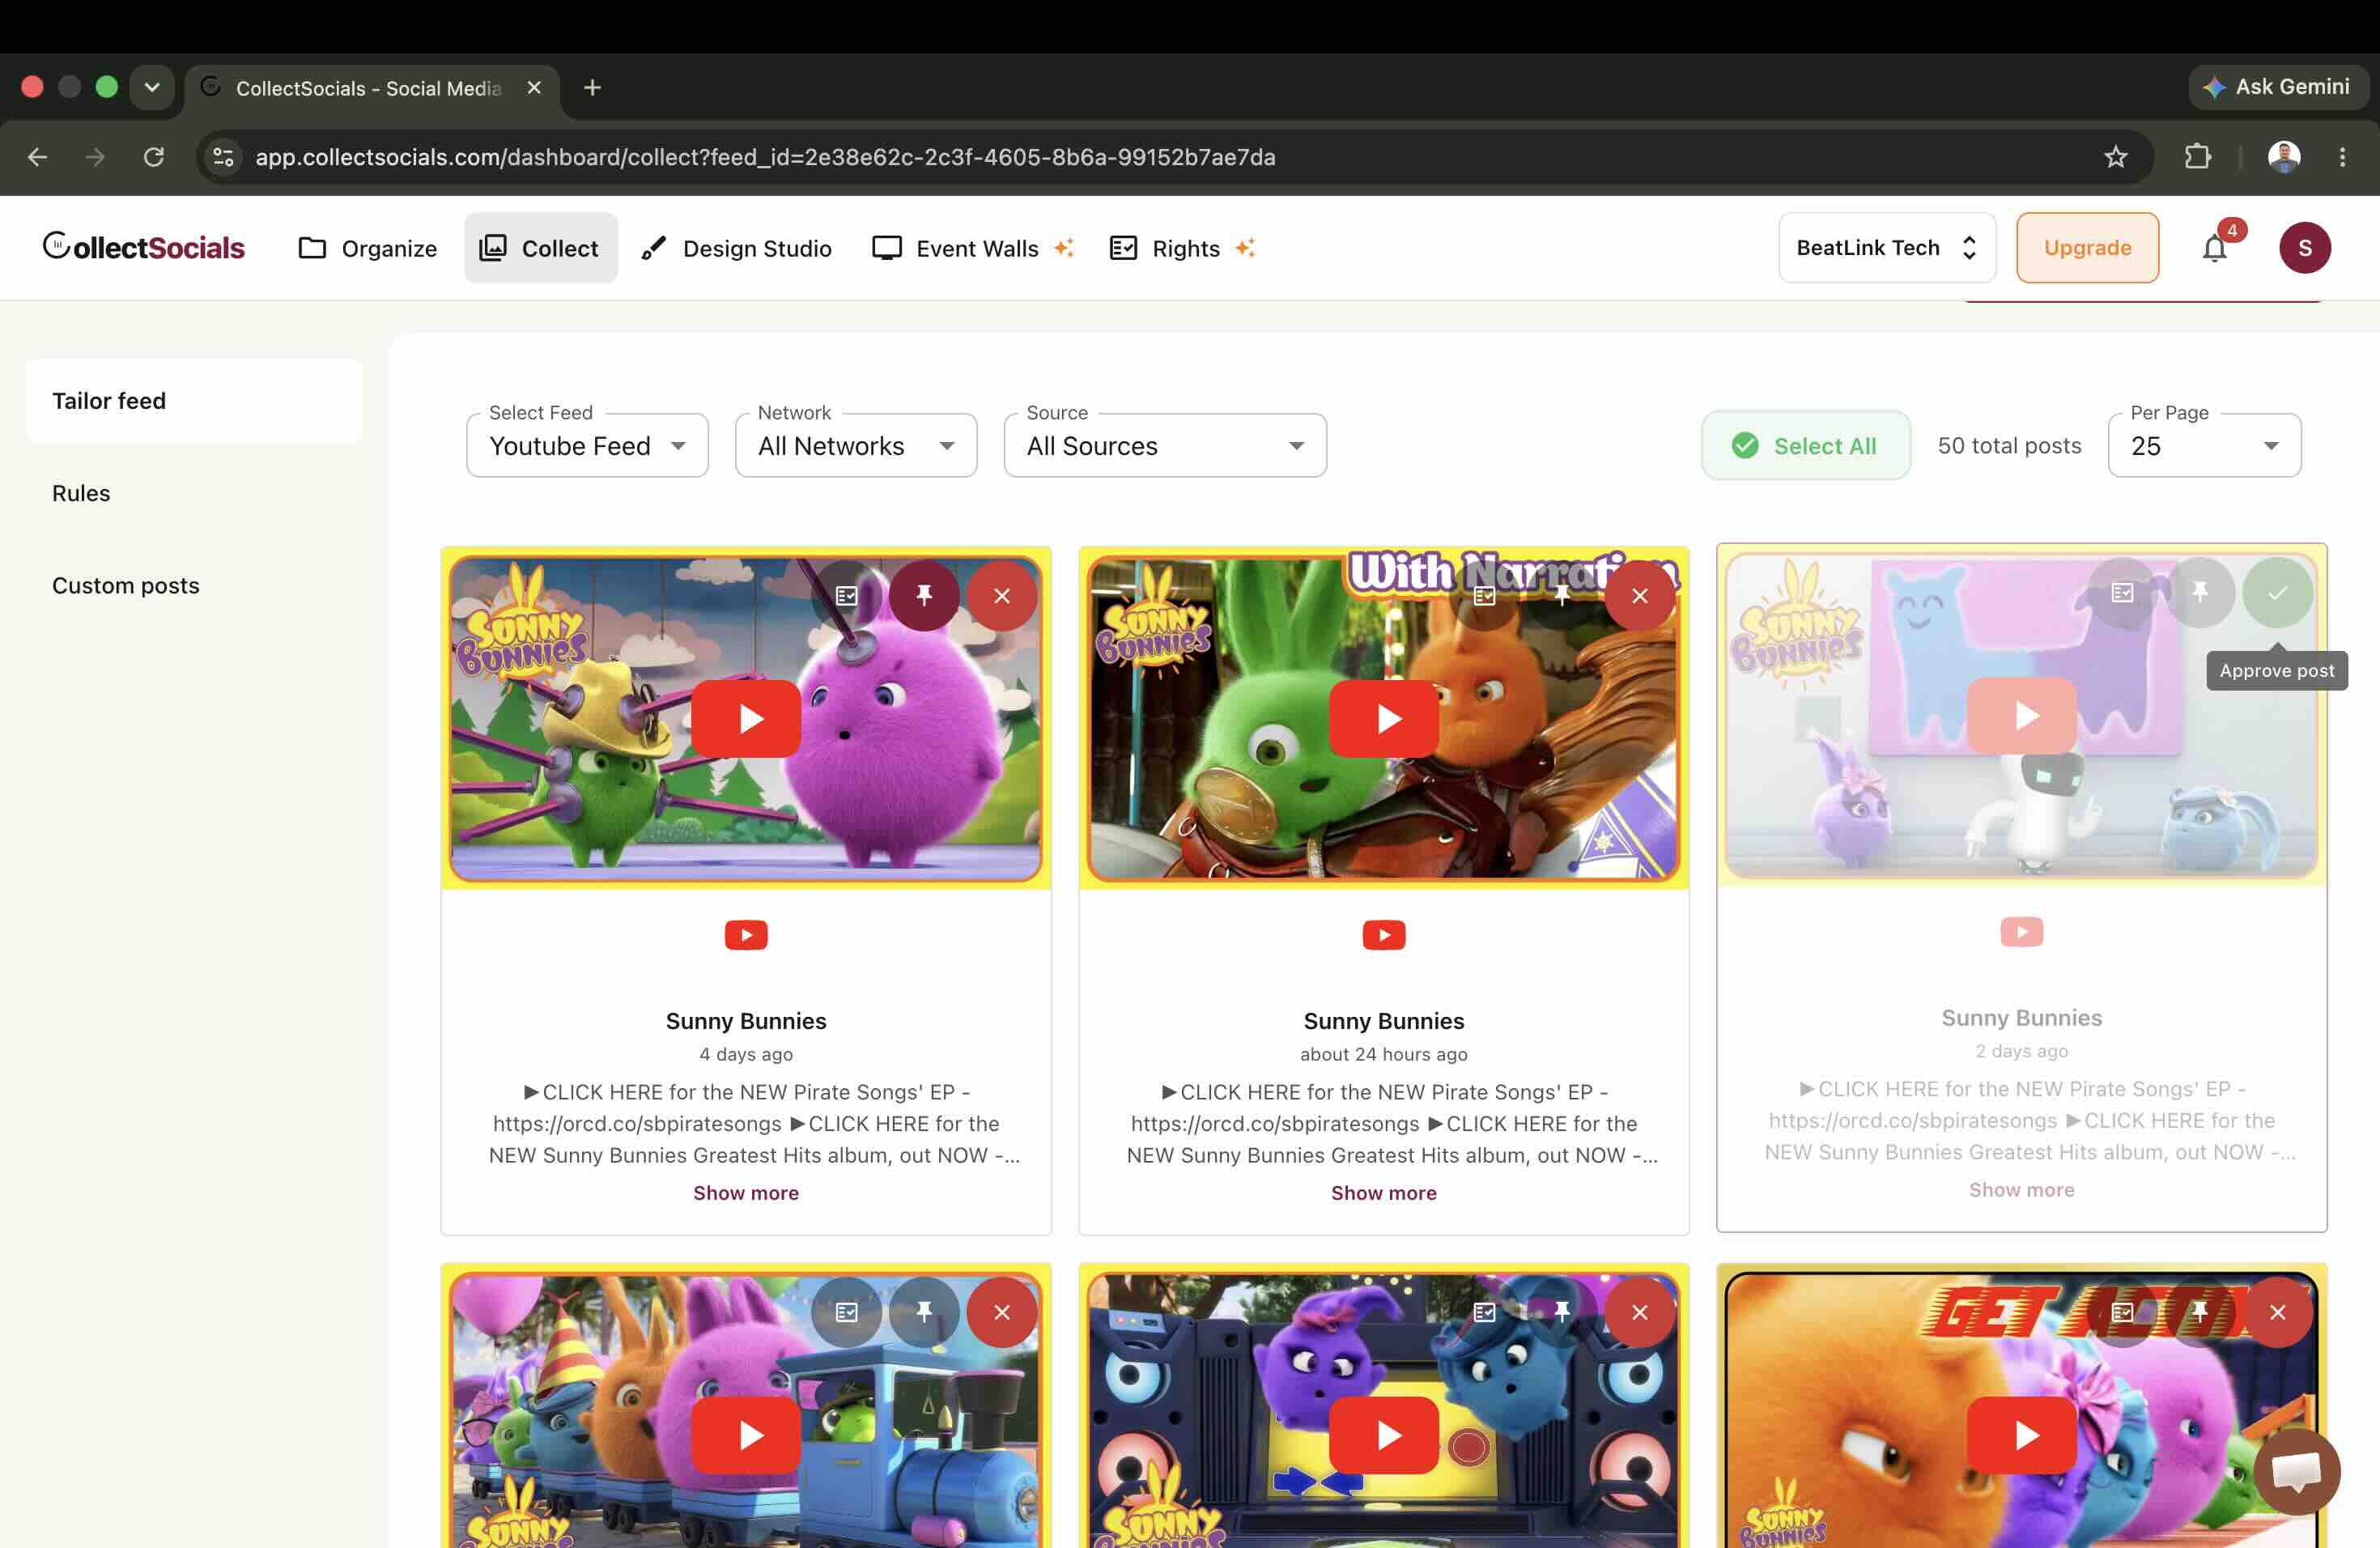The image size is (2380, 1548).
Task: Open the Network dropdown
Action: pos(856,446)
